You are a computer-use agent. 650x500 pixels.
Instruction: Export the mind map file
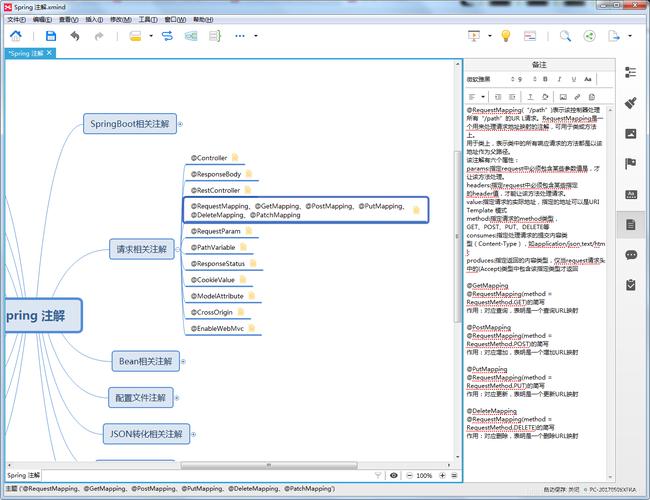[614, 36]
